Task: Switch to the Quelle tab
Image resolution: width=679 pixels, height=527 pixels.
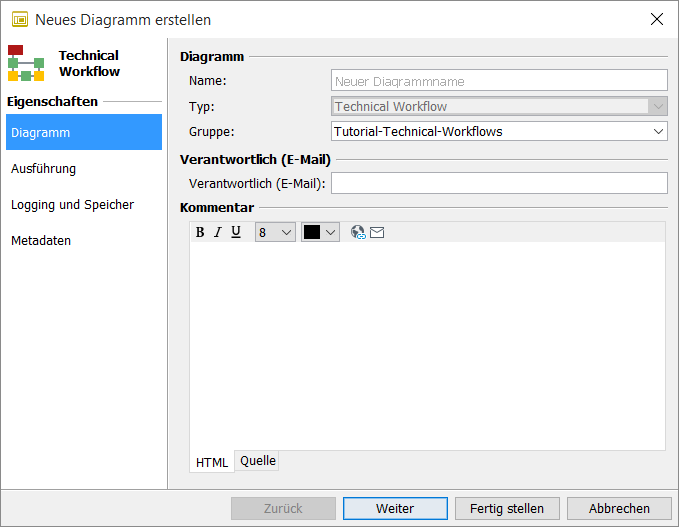Action: tap(258, 461)
